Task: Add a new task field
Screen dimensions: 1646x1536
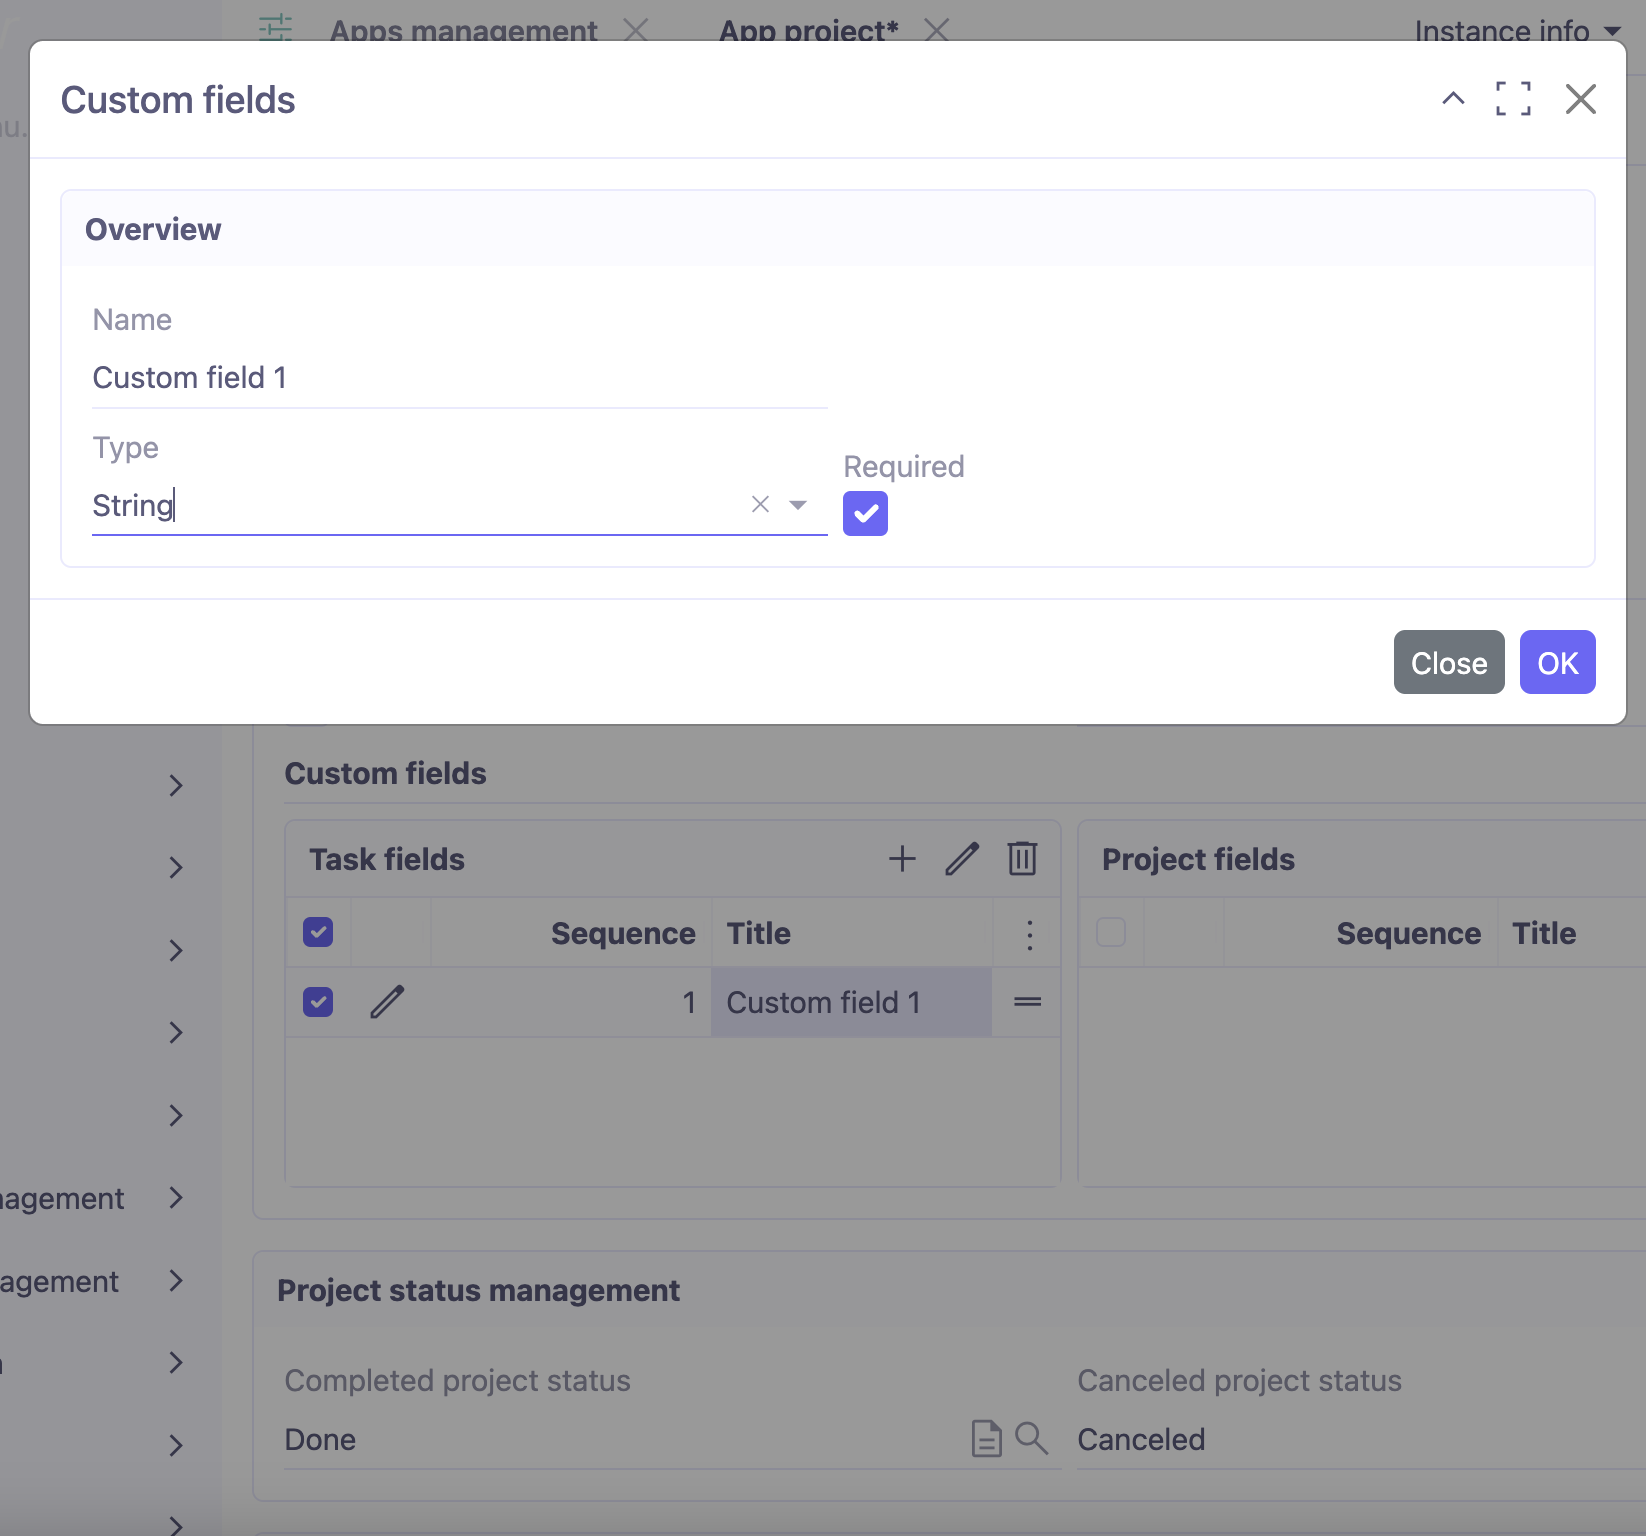Action: coord(901,858)
